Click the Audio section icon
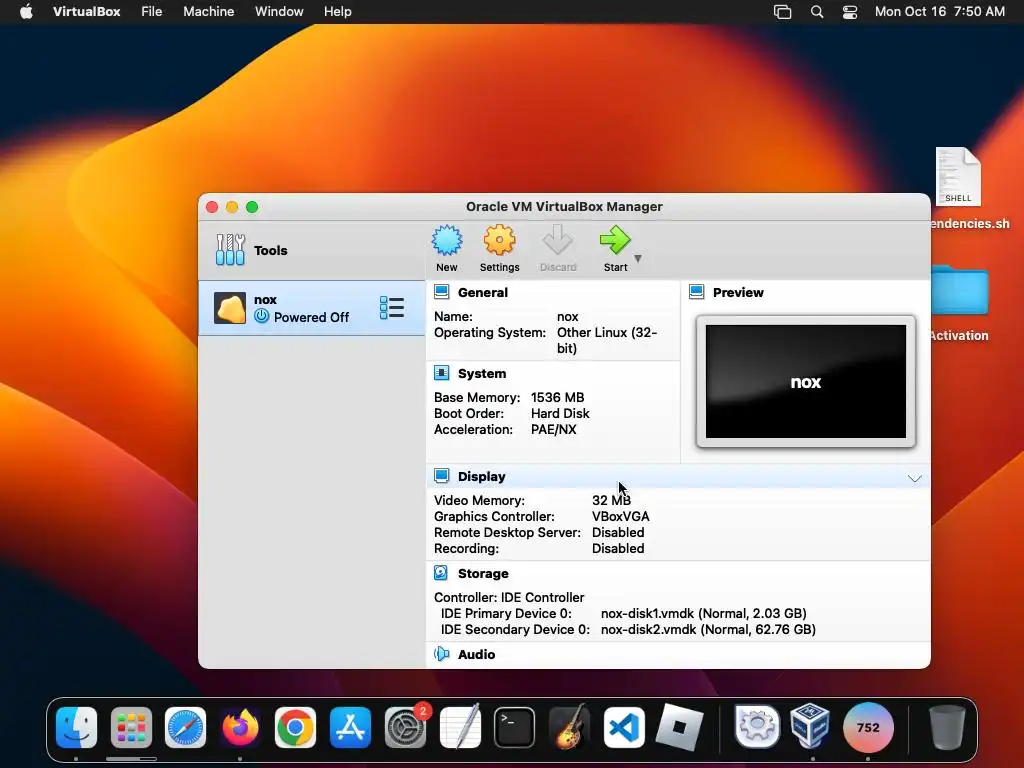Viewport: 1024px width, 768px height. (441, 654)
